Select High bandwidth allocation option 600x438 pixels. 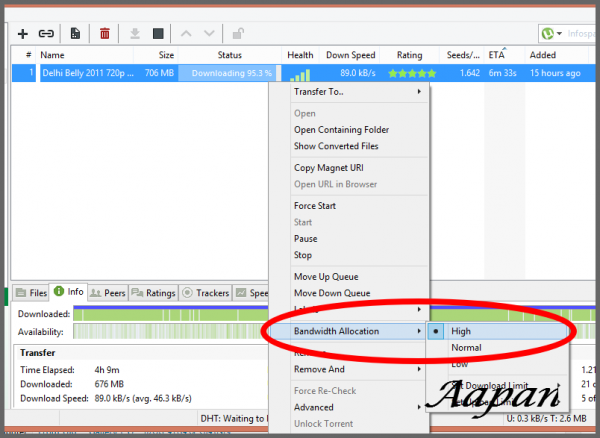tap(497, 331)
